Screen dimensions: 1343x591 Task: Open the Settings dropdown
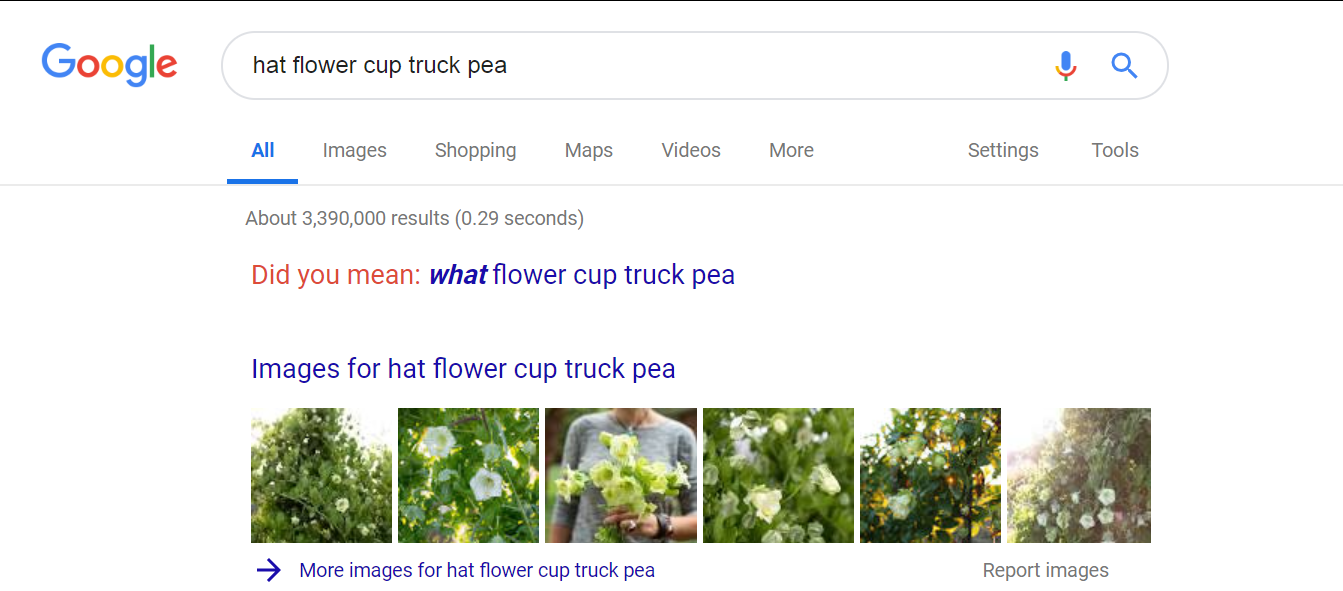click(1003, 150)
